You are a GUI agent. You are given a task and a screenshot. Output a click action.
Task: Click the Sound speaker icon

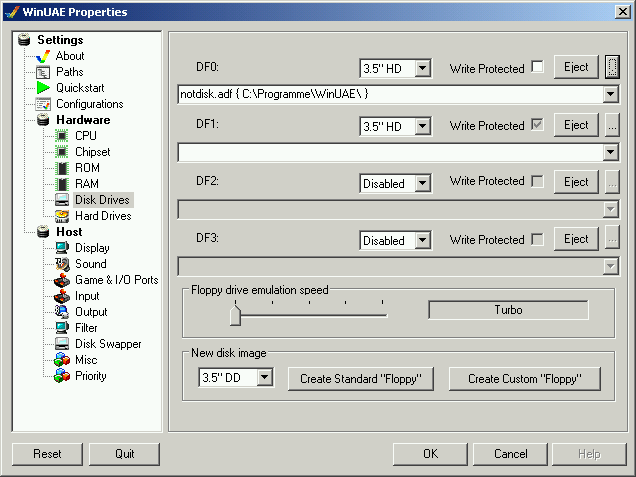62,264
